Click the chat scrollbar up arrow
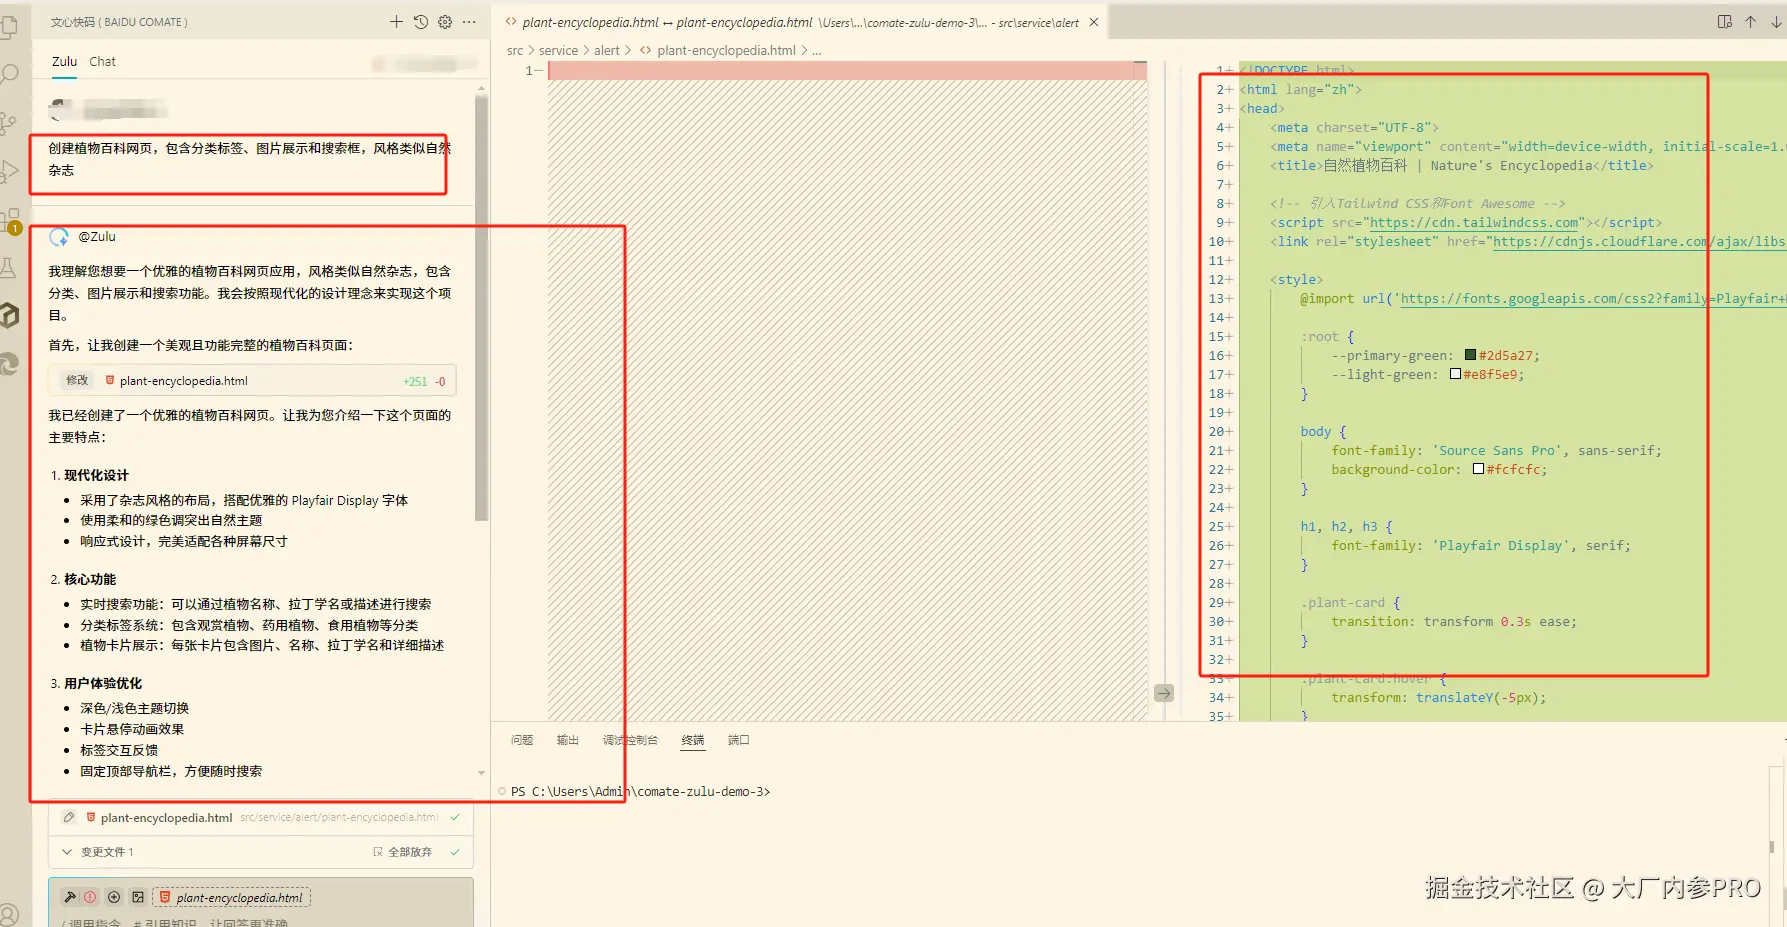This screenshot has width=1787, height=927. [x=481, y=88]
